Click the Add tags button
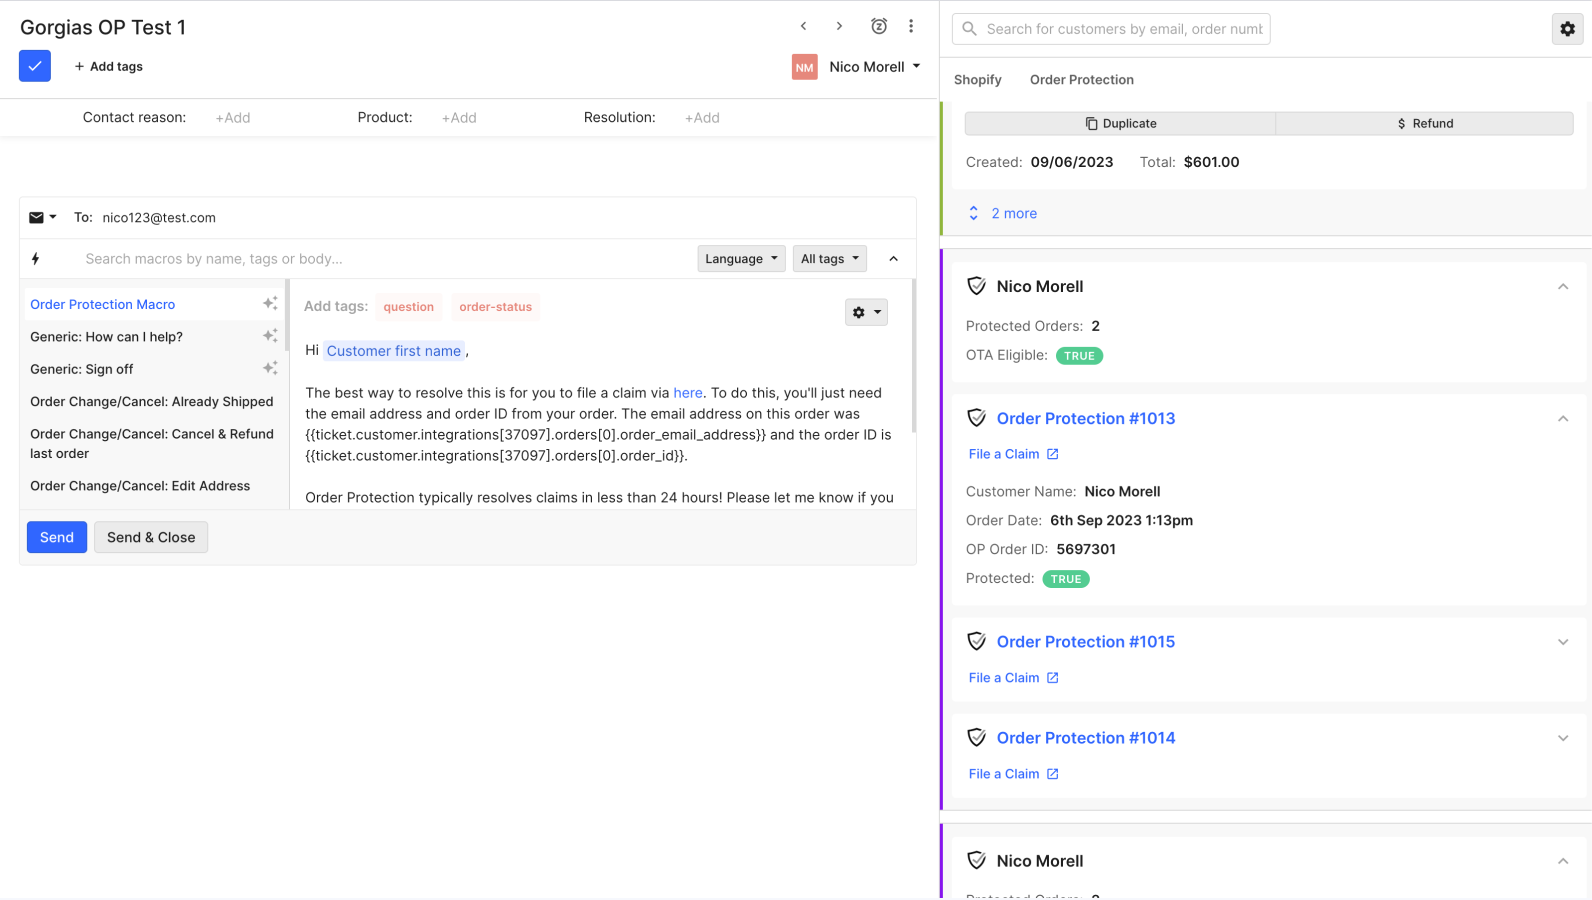 (x=108, y=66)
